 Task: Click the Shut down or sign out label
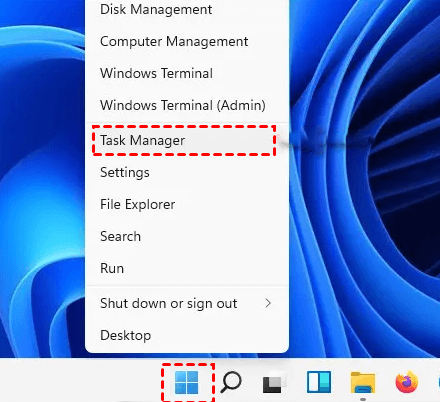[169, 303]
